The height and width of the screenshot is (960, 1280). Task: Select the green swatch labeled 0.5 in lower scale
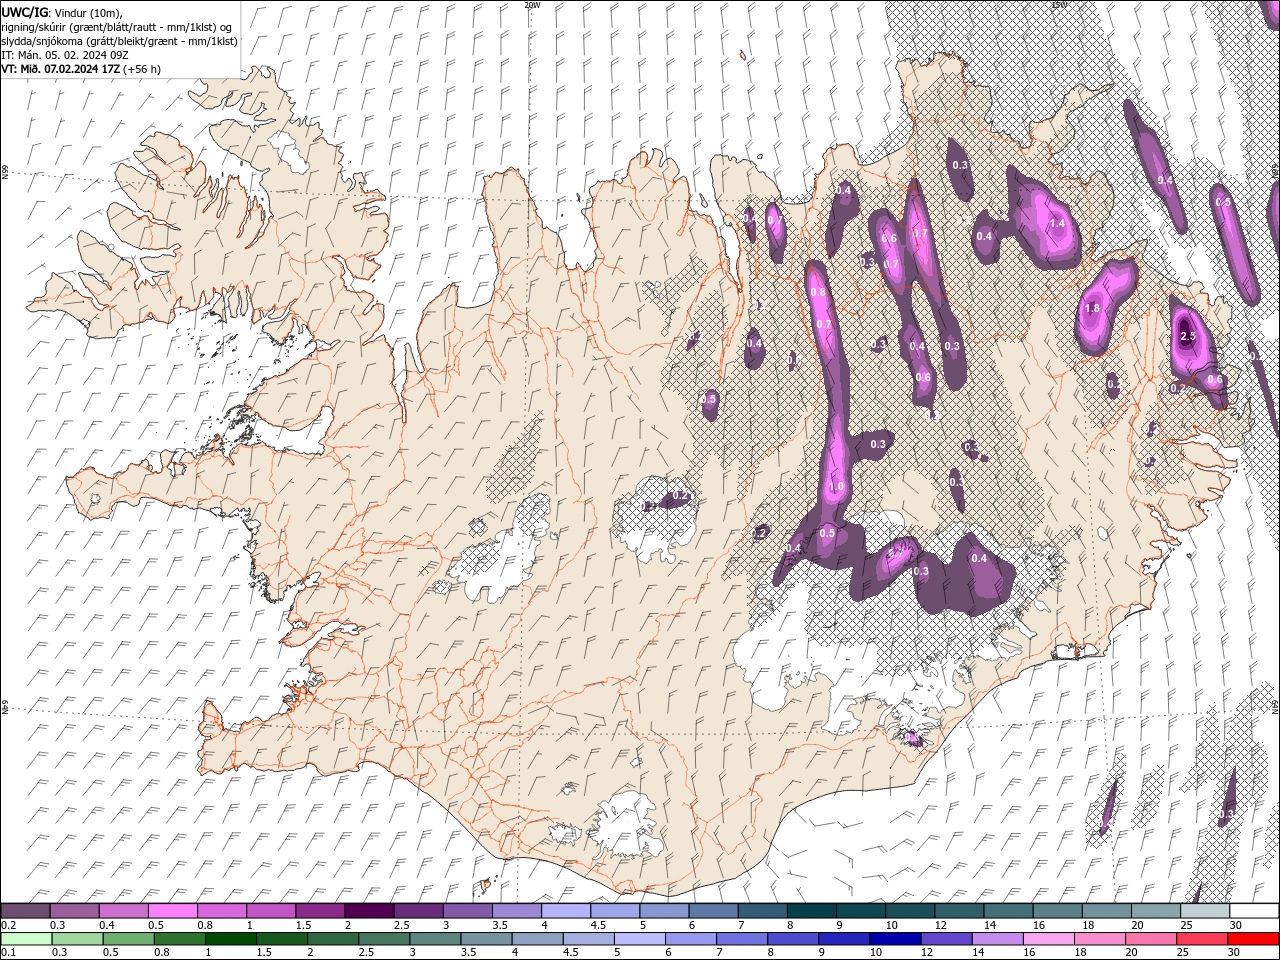point(129,938)
